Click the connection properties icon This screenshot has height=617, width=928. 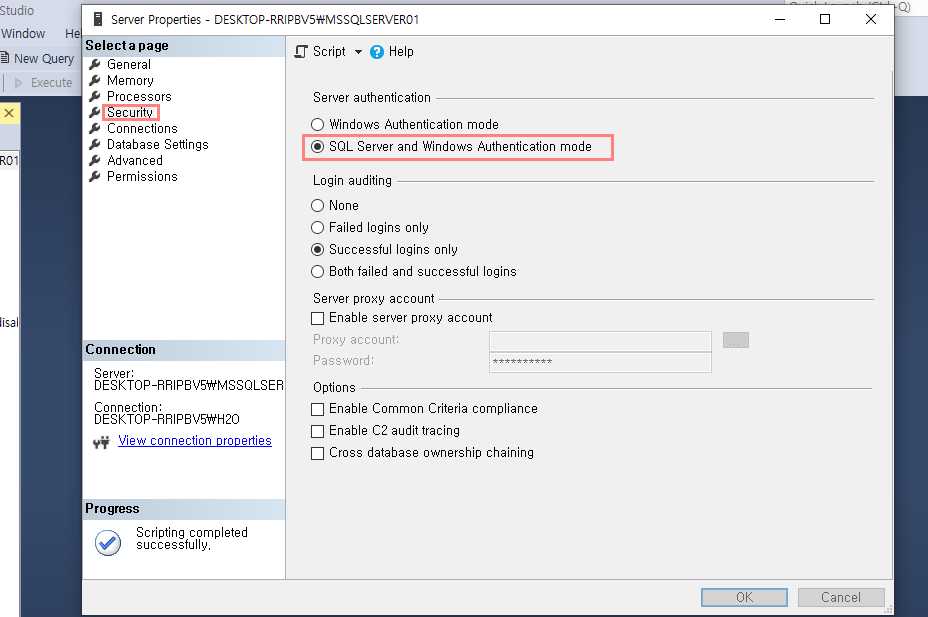[x=102, y=442]
